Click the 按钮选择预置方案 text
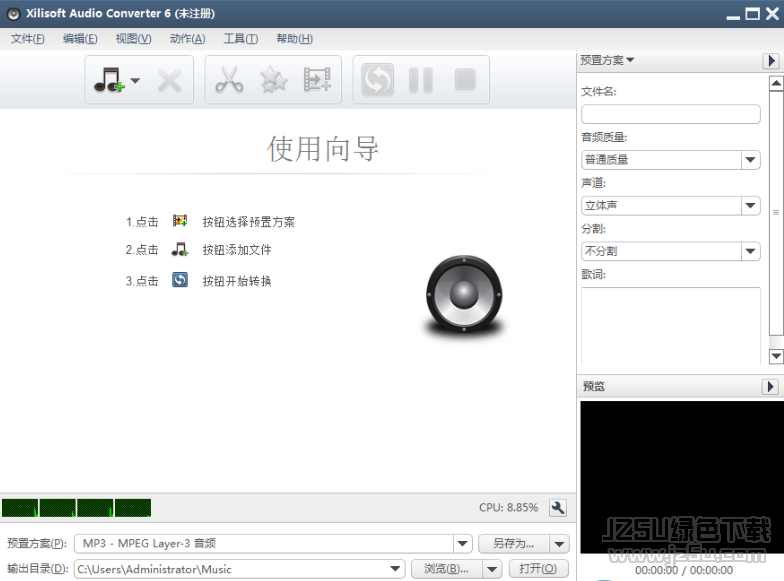Viewport: 784px width, 581px height. 248,222
